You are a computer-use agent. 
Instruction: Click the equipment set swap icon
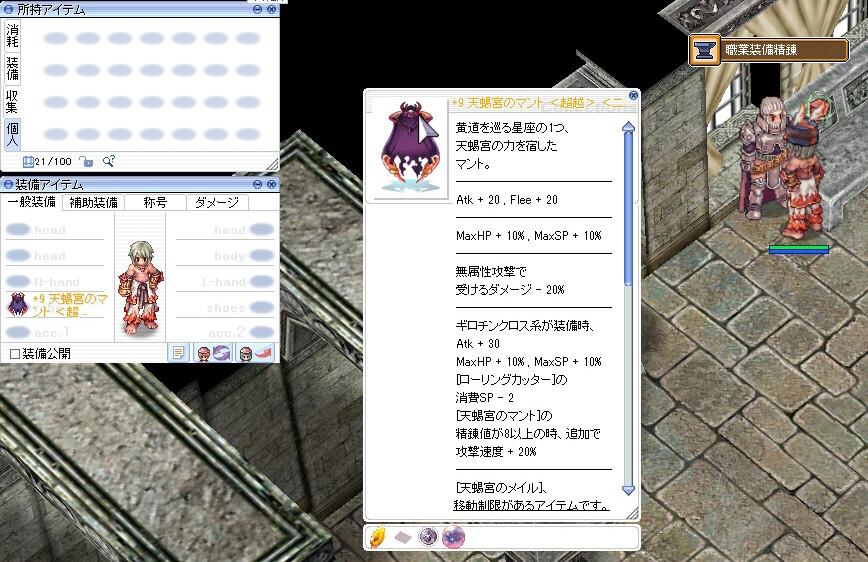click(x=214, y=353)
